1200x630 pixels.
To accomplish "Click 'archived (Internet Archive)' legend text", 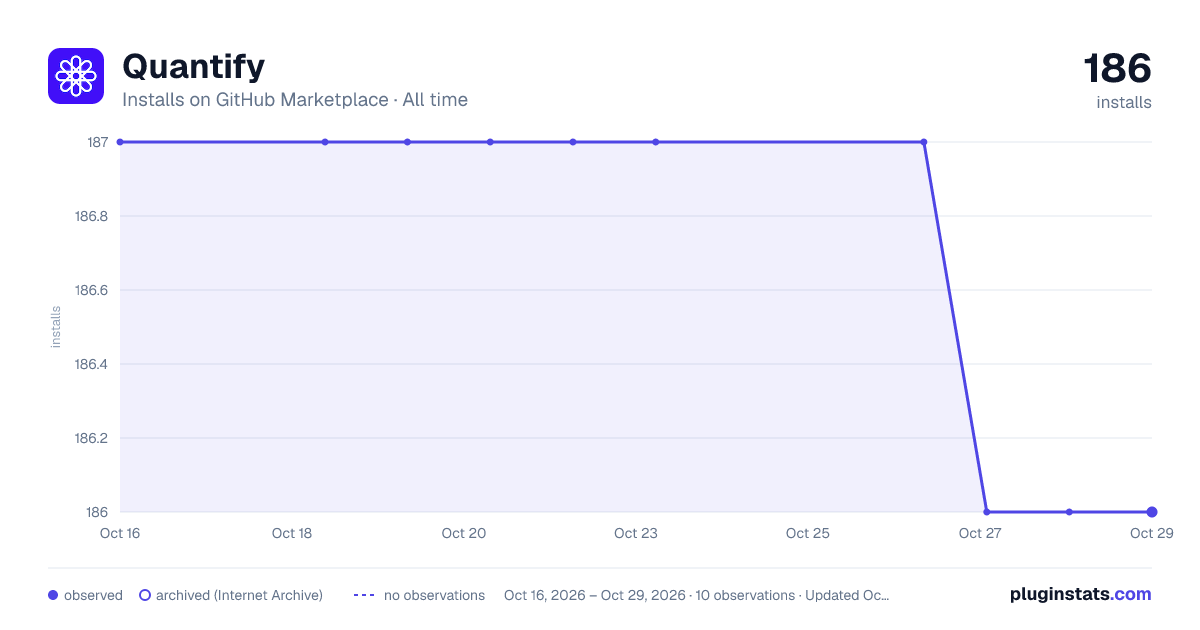I will pyautogui.click(x=239, y=595).
